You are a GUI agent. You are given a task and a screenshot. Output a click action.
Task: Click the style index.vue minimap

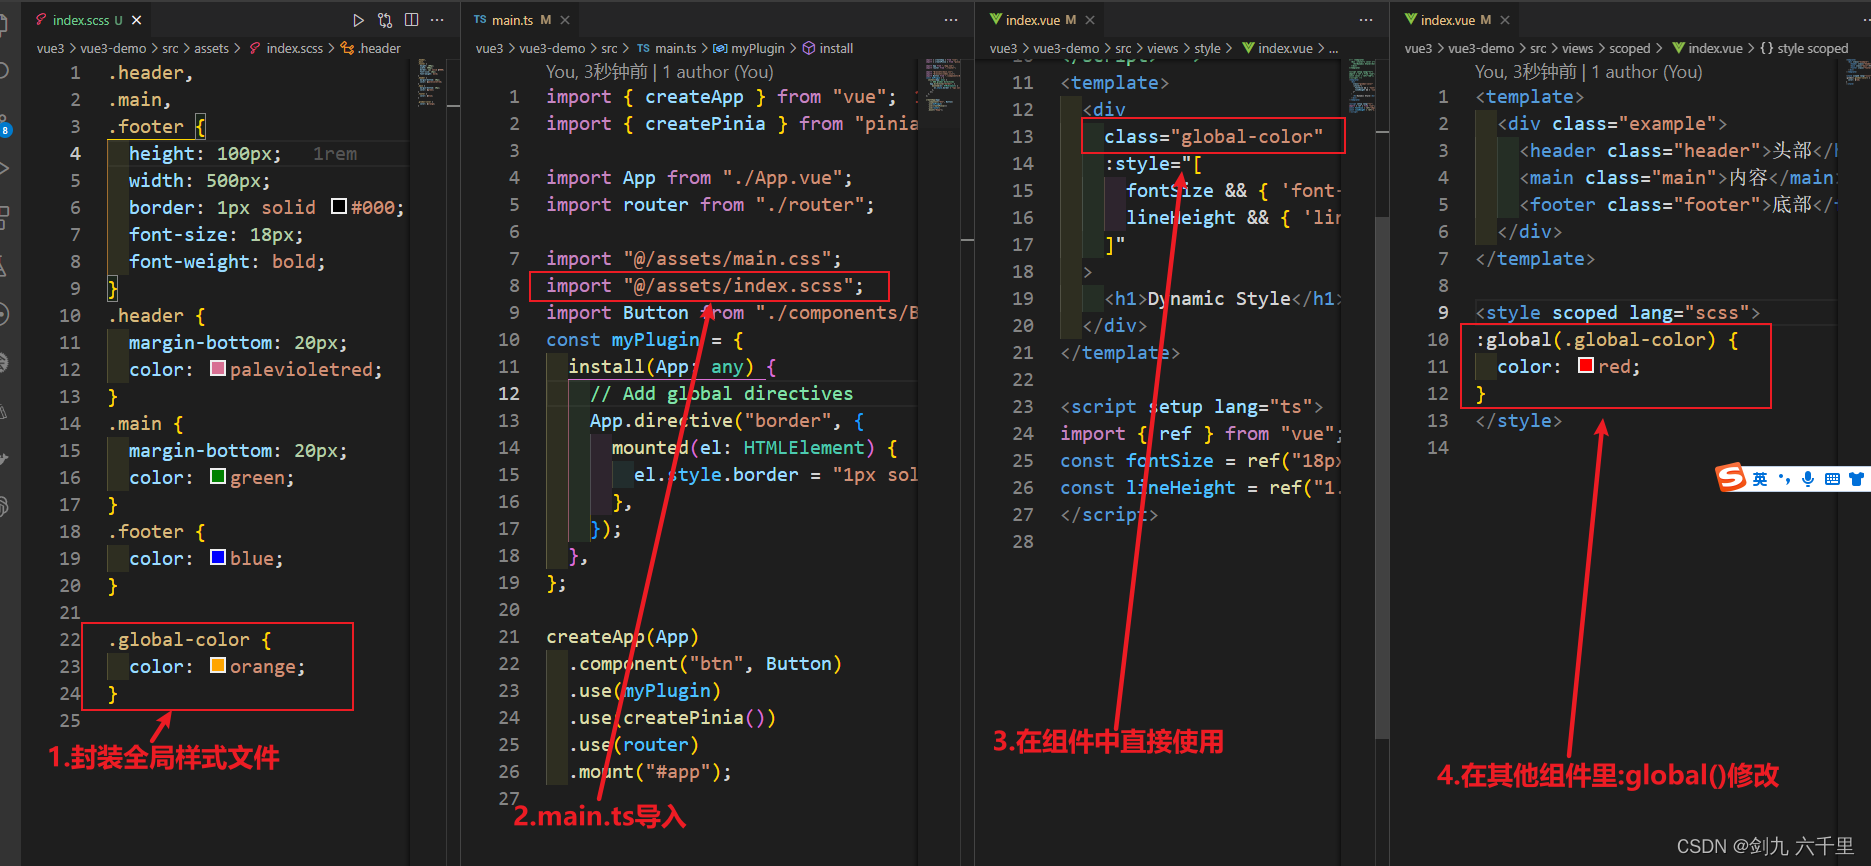click(1361, 85)
